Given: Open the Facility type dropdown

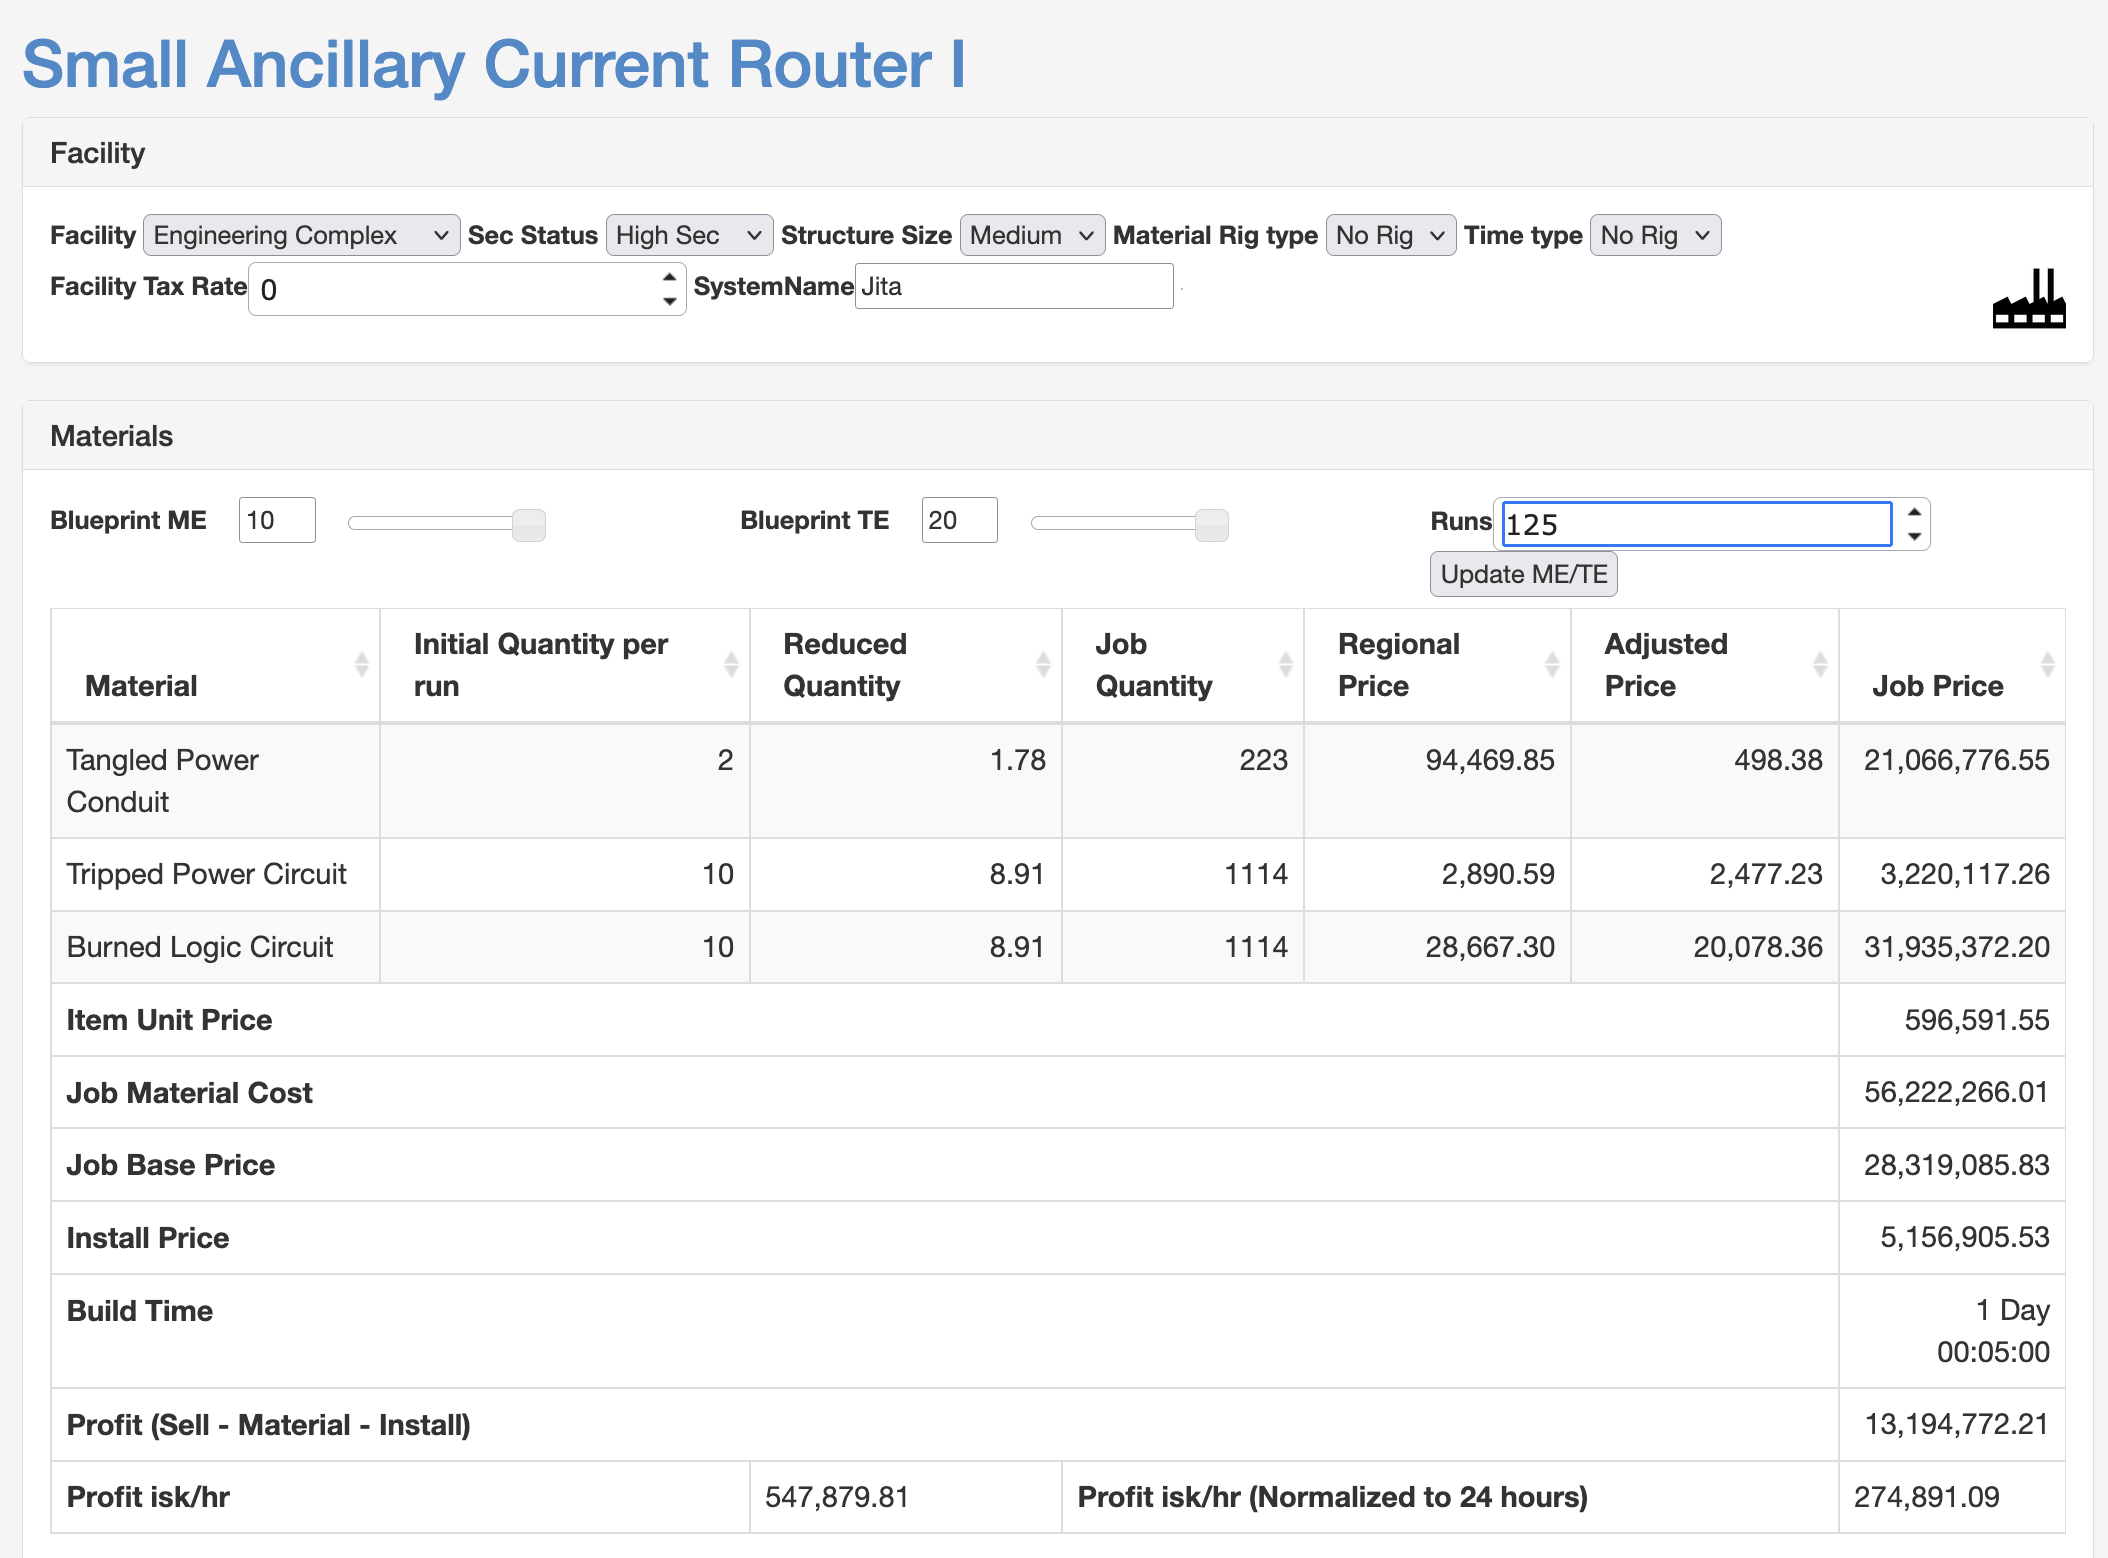Looking at the screenshot, I should click(301, 236).
